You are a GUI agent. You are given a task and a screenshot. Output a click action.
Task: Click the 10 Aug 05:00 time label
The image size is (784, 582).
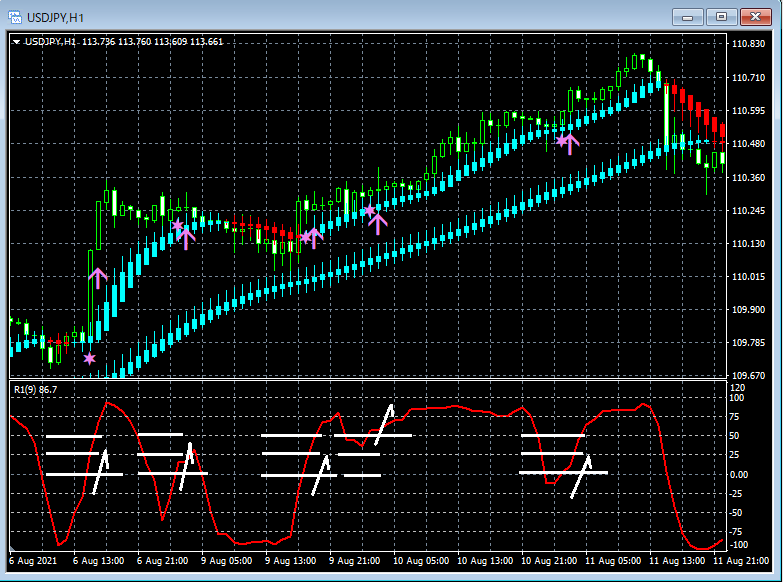(x=421, y=560)
